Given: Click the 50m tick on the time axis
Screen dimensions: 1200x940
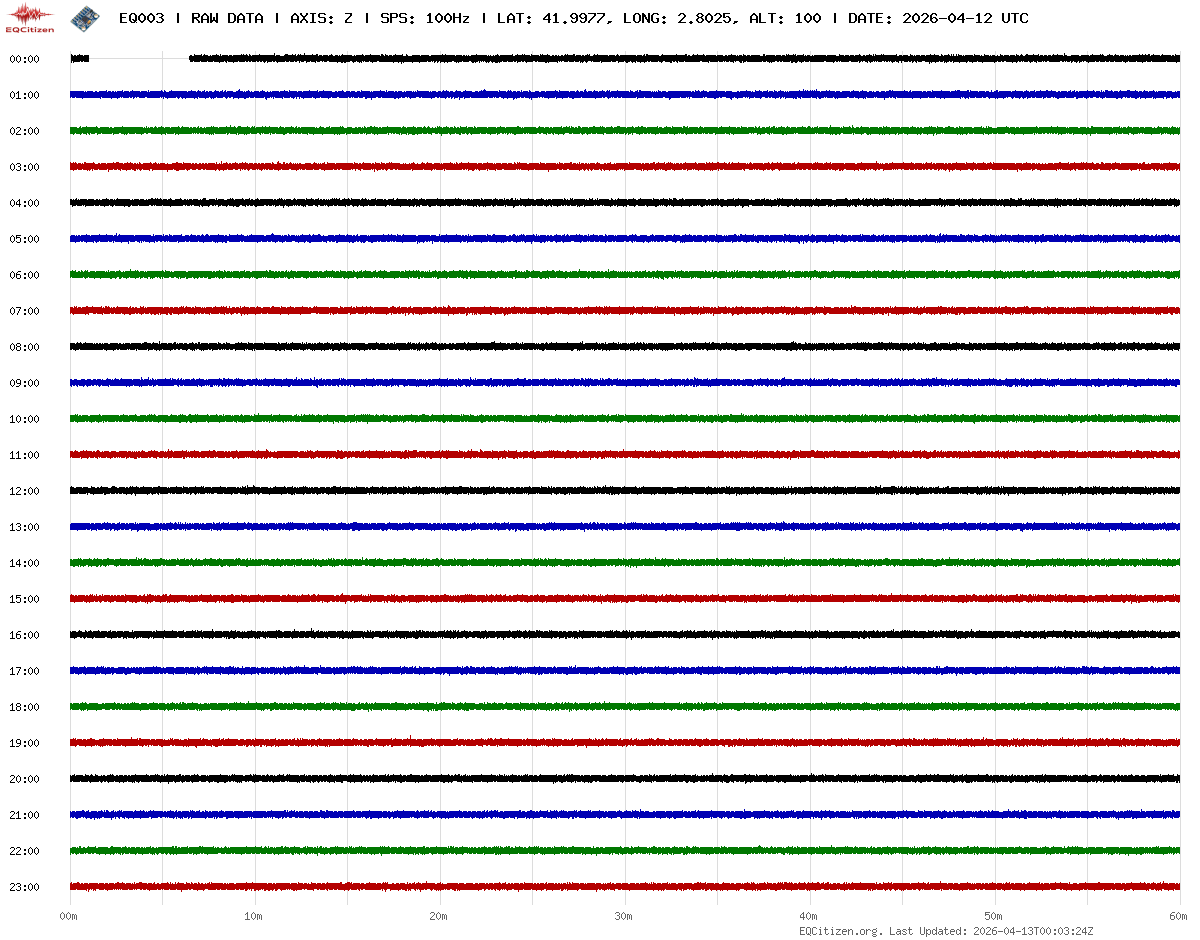Looking at the screenshot, I should click(994, 916).
